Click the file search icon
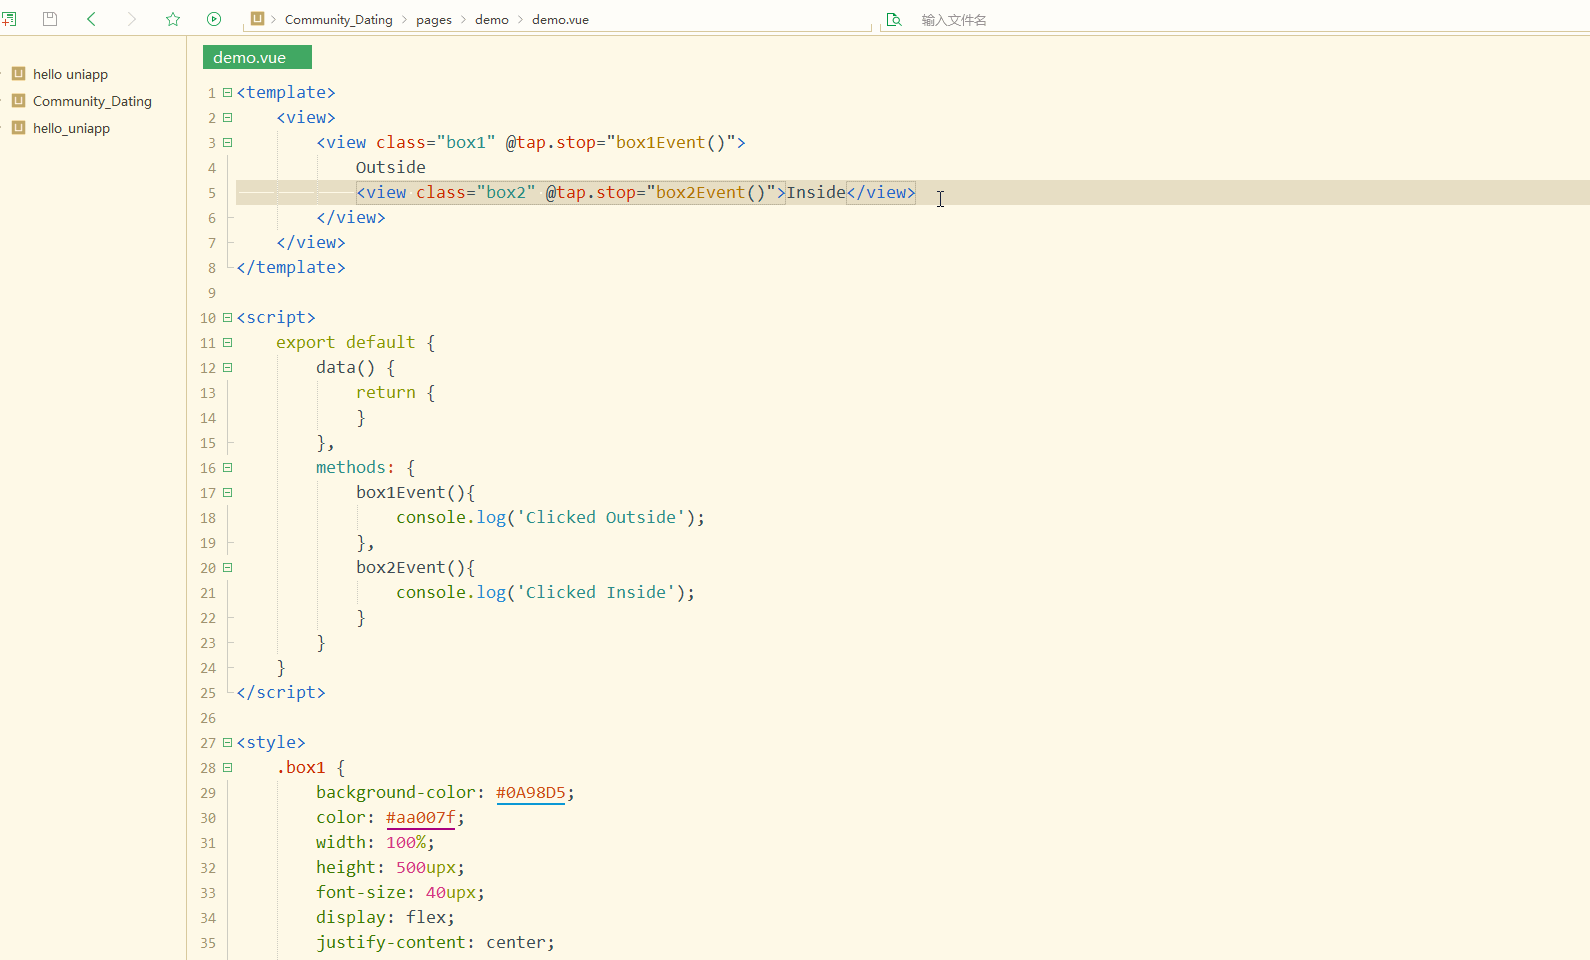The width and height of the screenshot is (1590, 960). (894, 19)
